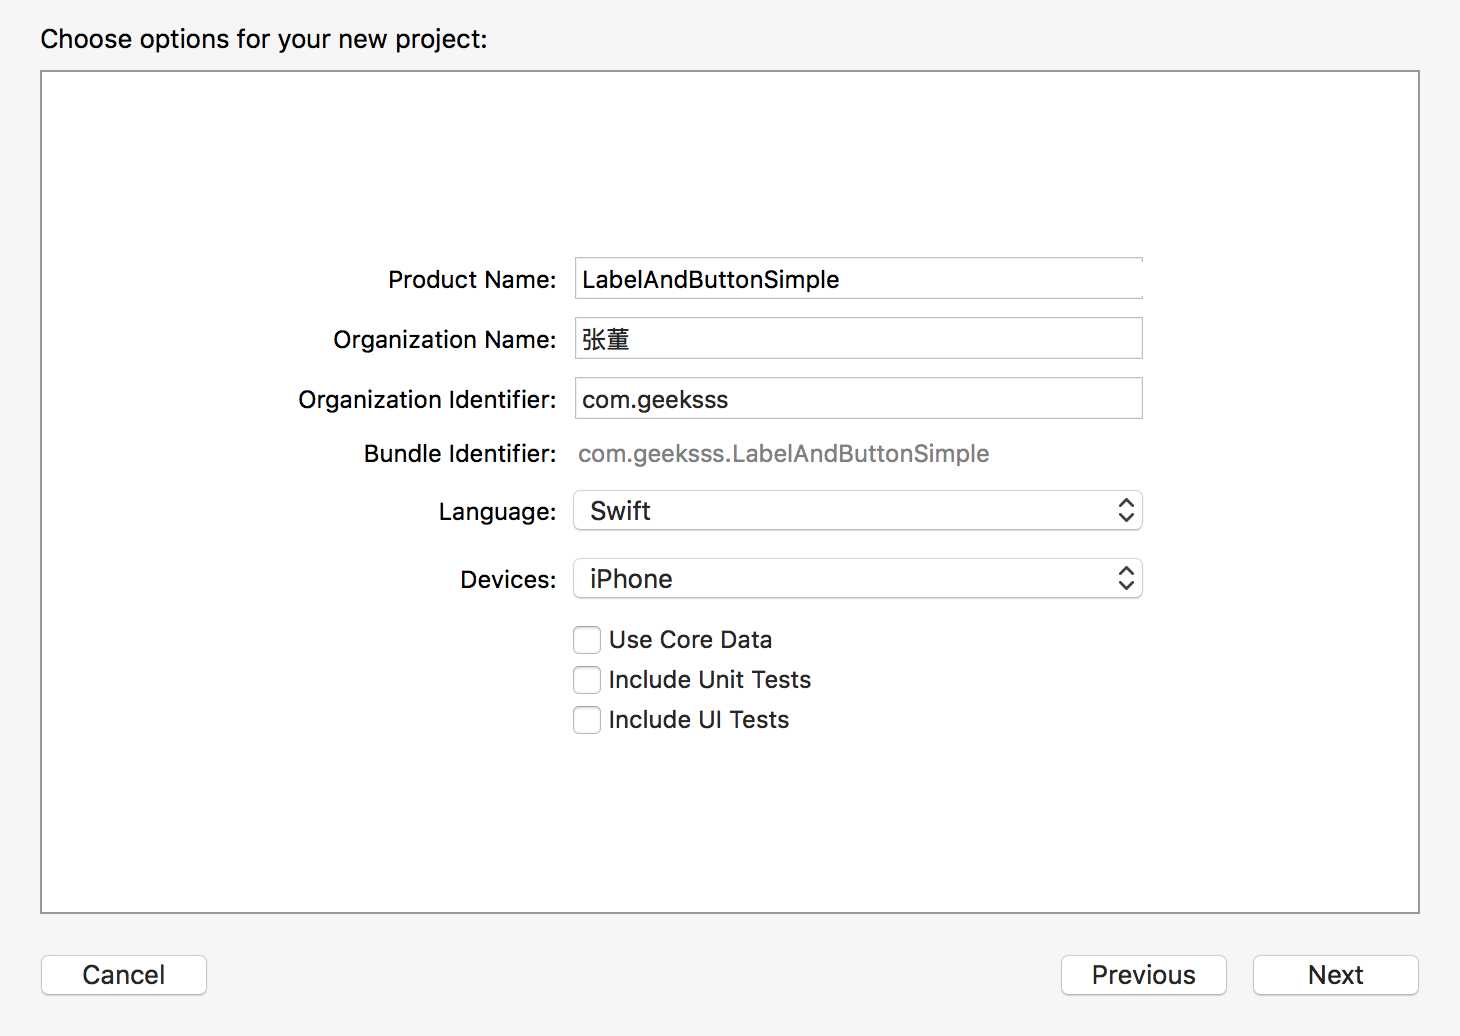The width and height of the screenshot is (1460, 1036).
Task: Toggle the Include UI Tests checkbox
Action: tap(587, 720)
